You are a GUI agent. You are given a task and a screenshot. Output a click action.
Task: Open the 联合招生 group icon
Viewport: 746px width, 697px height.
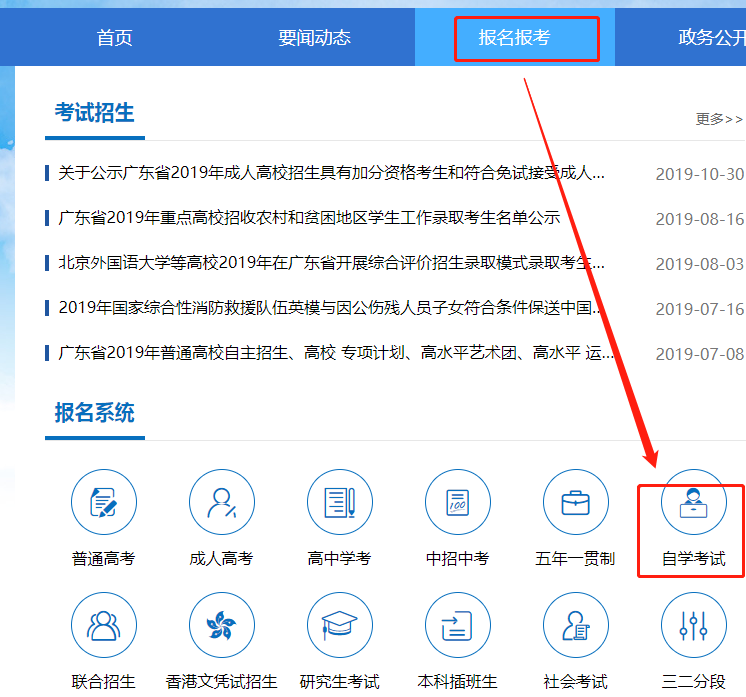click(x=104, y=625)
